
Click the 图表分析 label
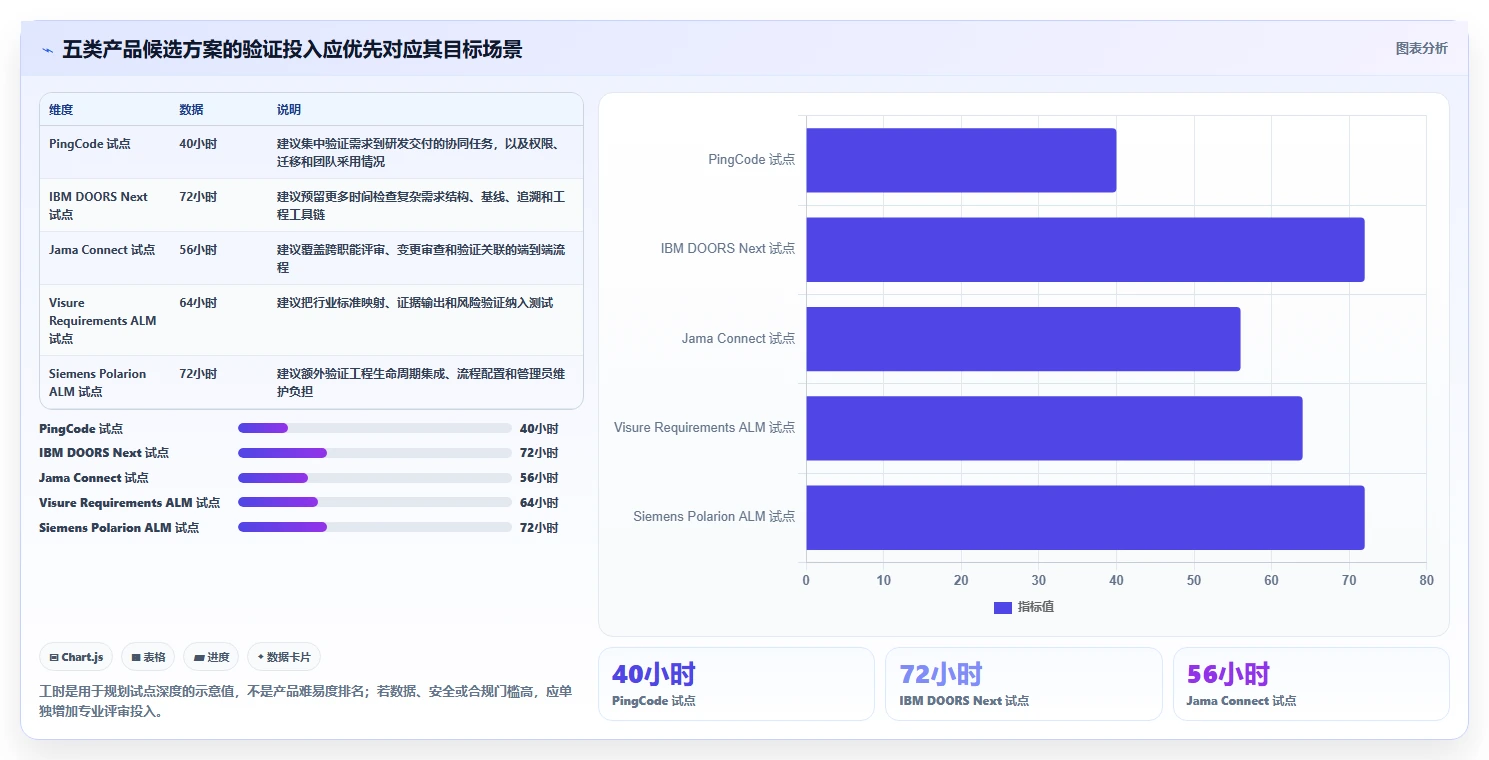click(1421, 49)
